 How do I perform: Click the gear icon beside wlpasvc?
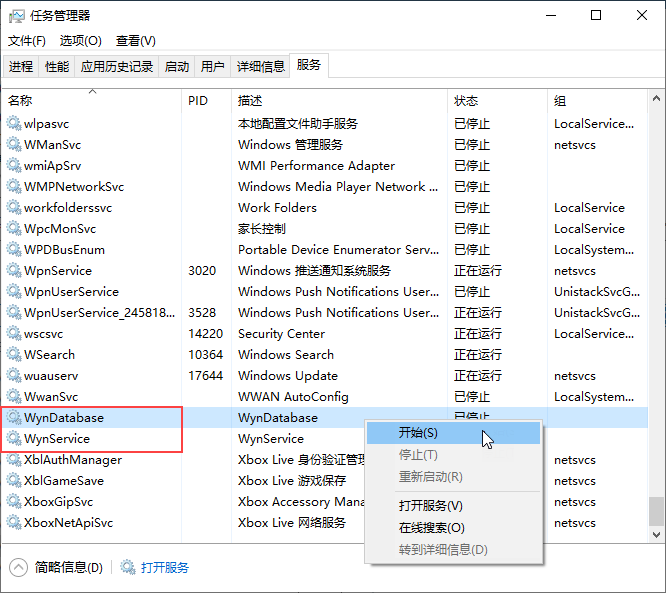coord(14,123)
